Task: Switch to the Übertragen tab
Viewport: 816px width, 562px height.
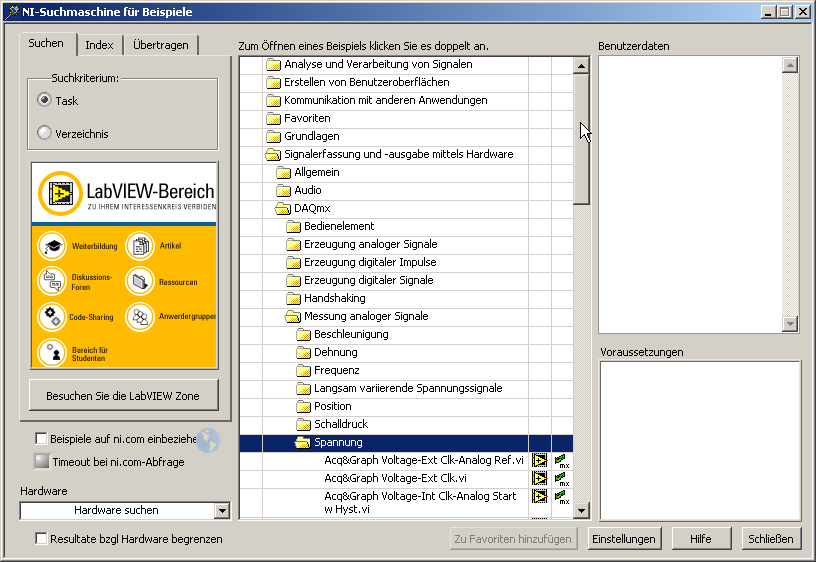Action: 161,45
